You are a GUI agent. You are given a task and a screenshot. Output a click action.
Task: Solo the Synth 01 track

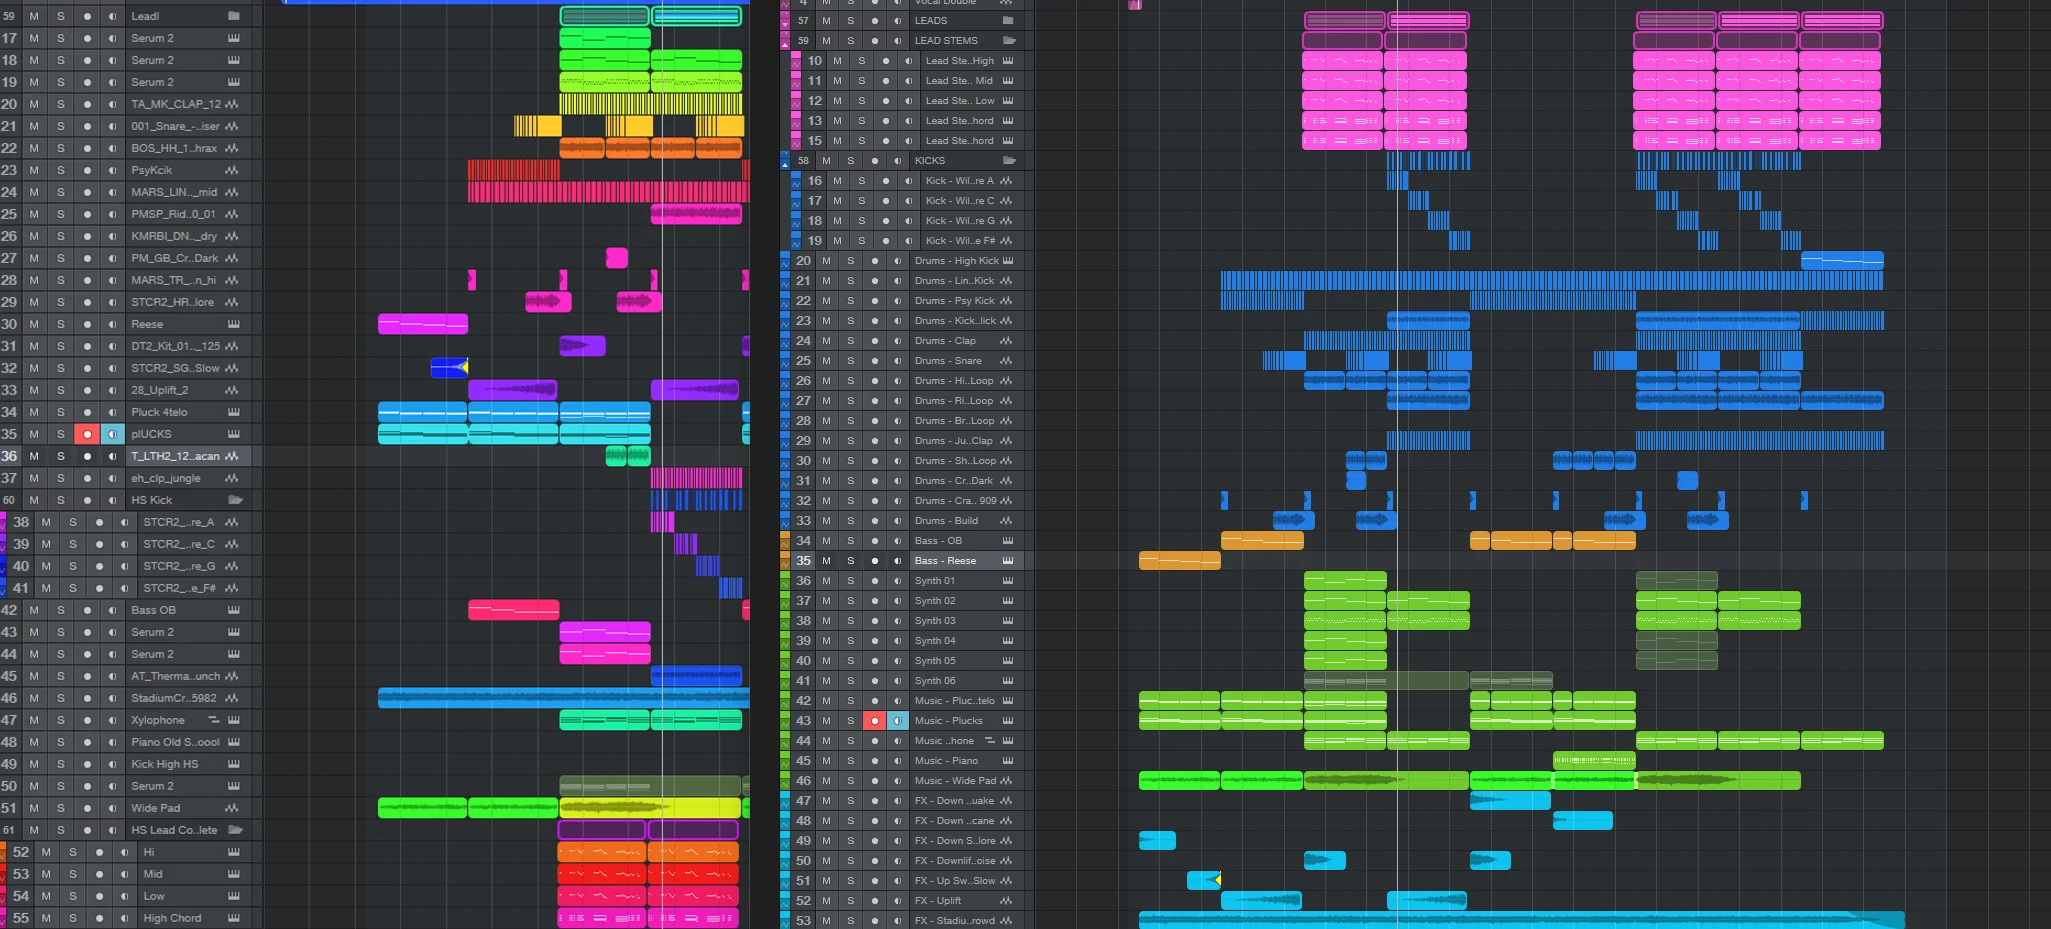click(850, 581)
